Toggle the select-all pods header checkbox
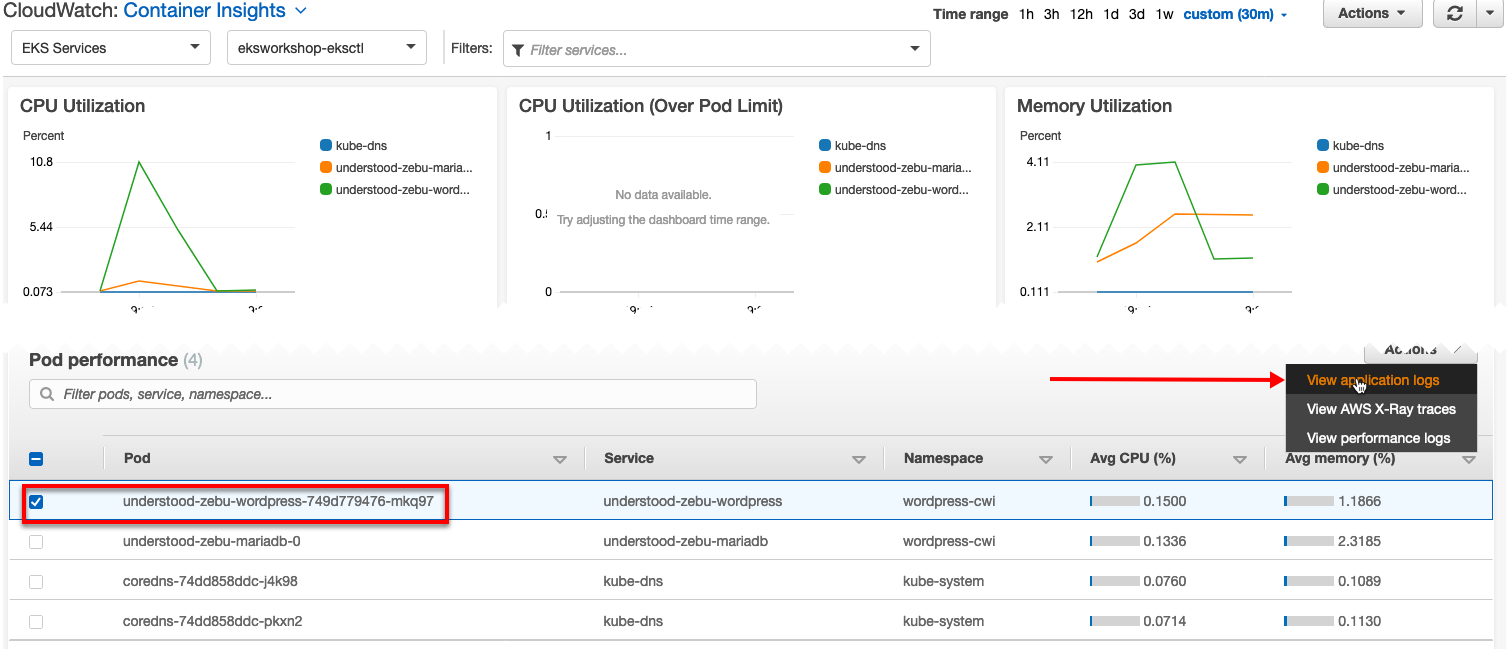 [x=36, y=459]
